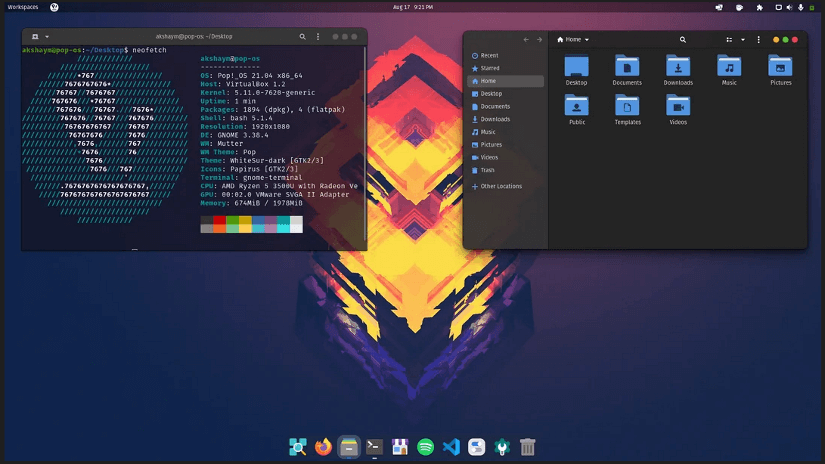Open the Files view options dropdown arrow
This screenshot has width=825, height=464.
click(x=743, y=39)
